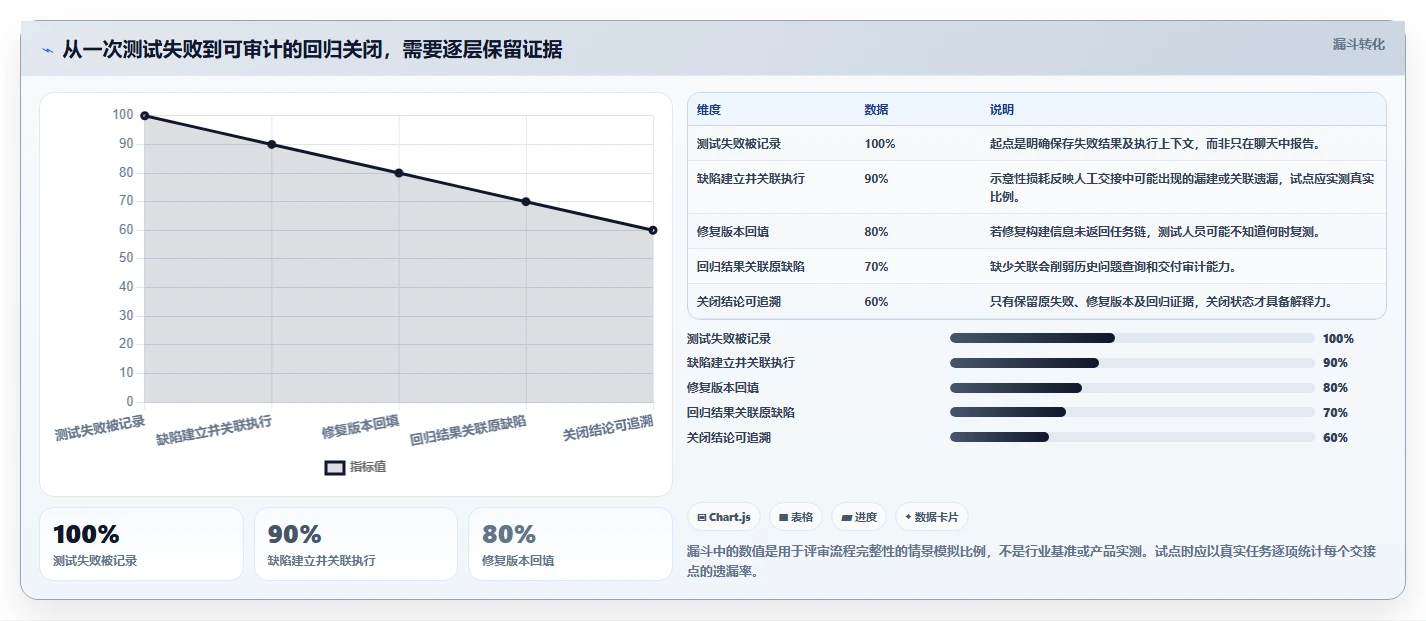1426x621 pixels.
Task: Click the x-axis label 修复版本回填
Action: (360, 426)
